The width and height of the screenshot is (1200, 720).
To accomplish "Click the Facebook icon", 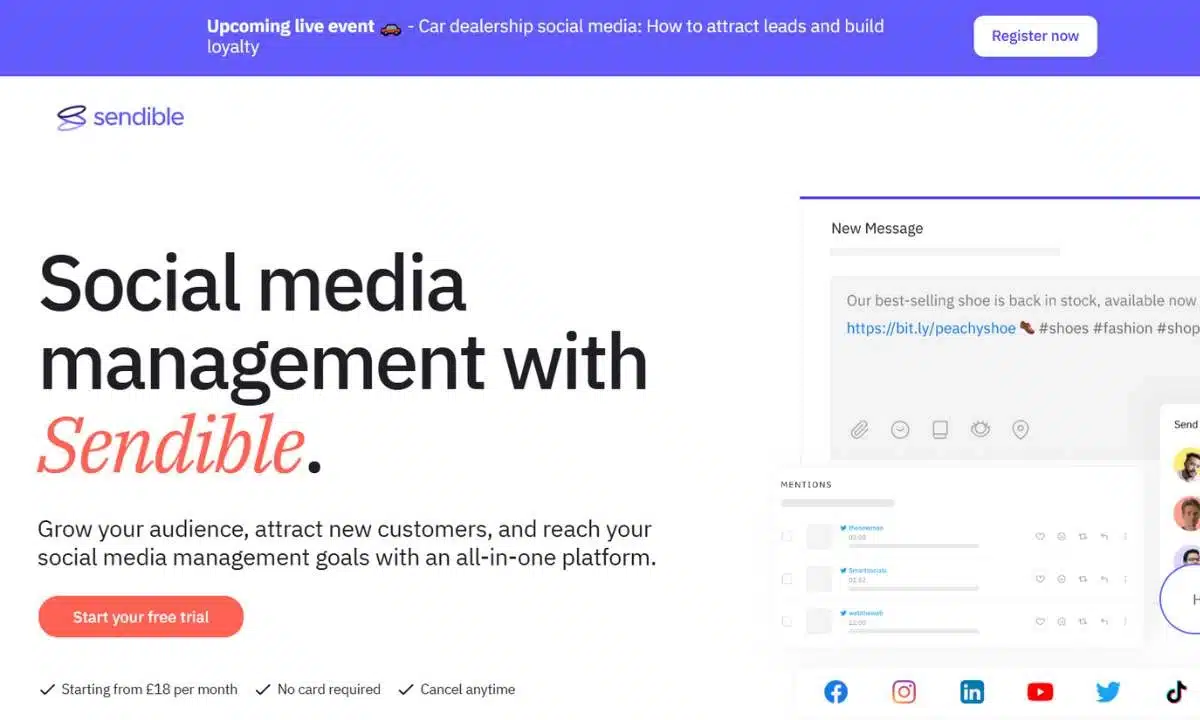I will [x=836, y=691].
